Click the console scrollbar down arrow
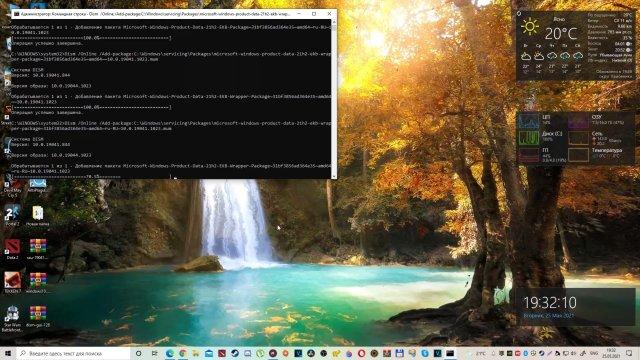 pyautogui.click(x=334, y=176)
